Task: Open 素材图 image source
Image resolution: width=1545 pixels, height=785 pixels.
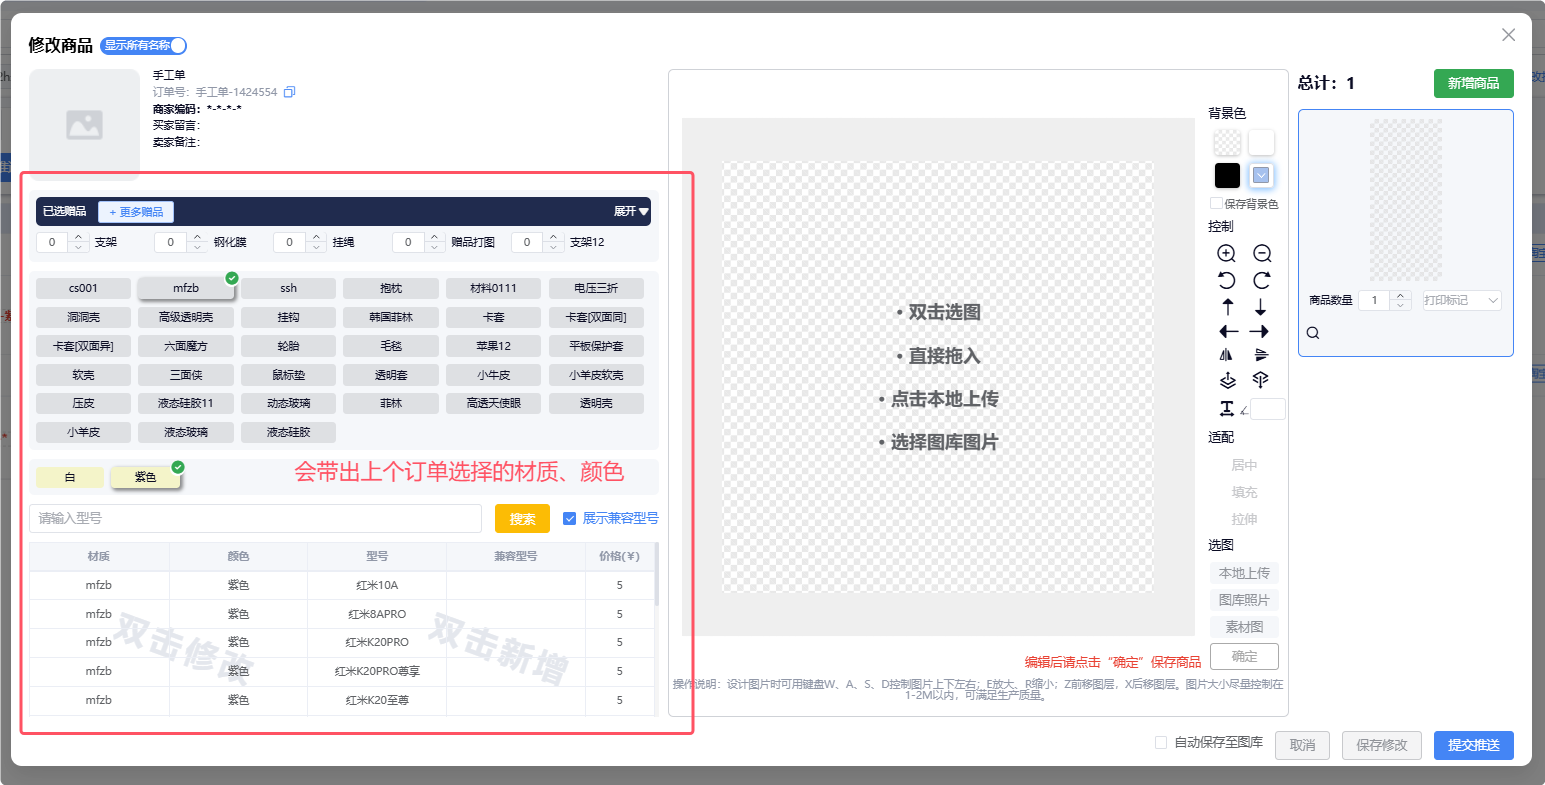Action: coord(1244,627)
